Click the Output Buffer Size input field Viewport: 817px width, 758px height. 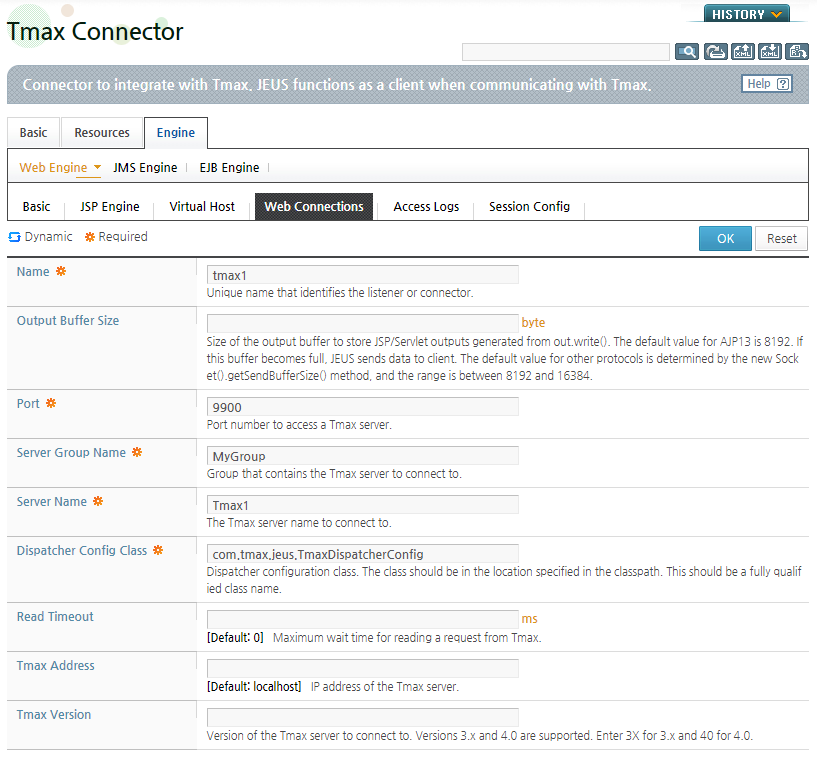[x=363, y=324]
